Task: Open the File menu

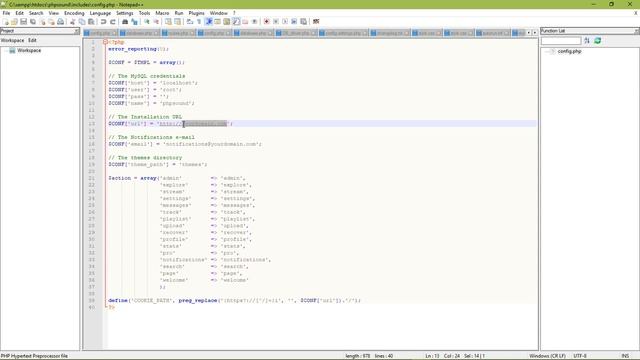Action: point(6,13)
